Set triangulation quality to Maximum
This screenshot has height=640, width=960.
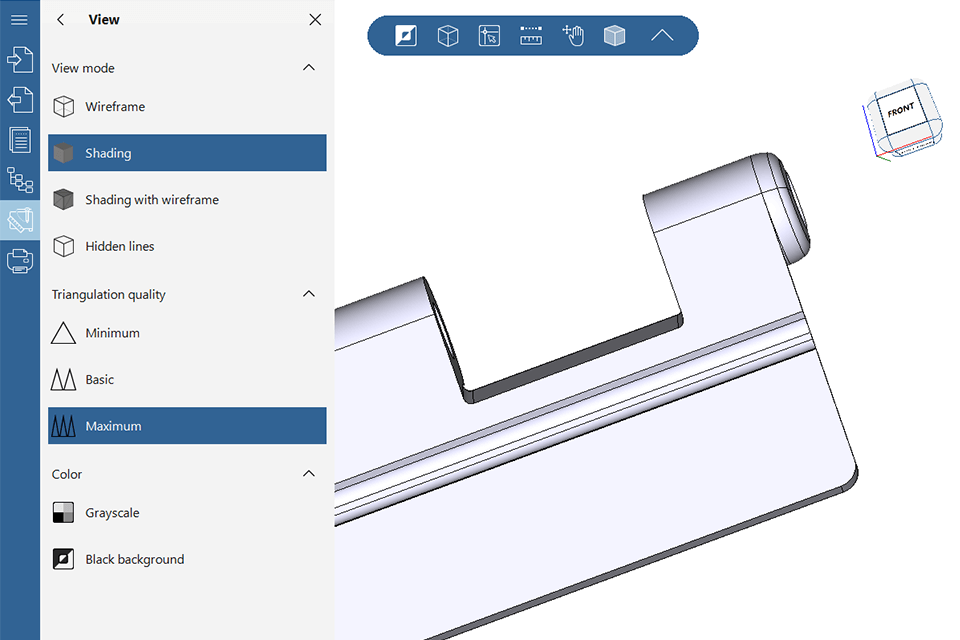[187, 426]
